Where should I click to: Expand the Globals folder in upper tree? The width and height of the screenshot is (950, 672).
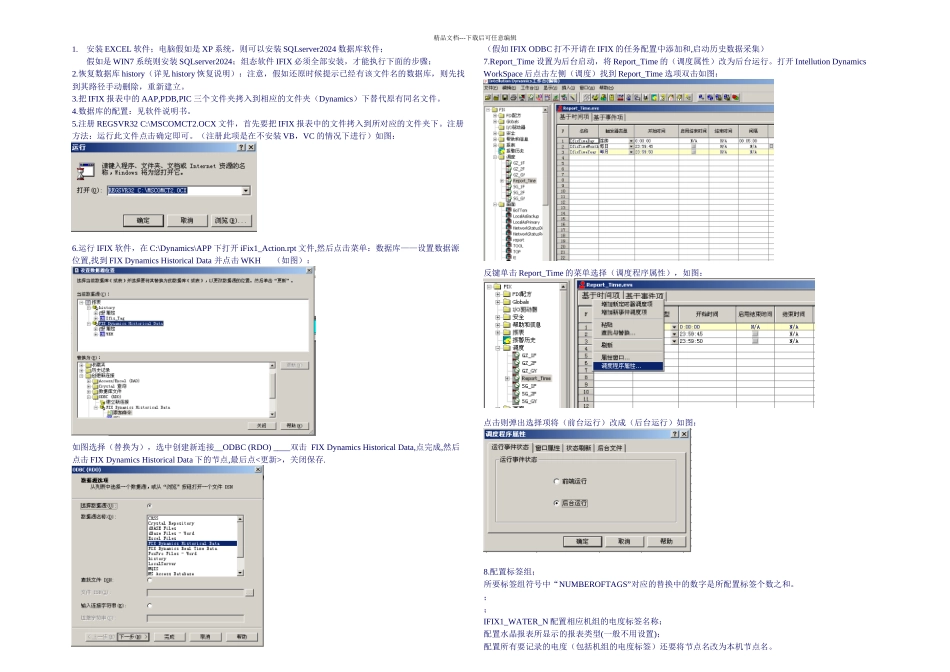[x=495, y=121]
